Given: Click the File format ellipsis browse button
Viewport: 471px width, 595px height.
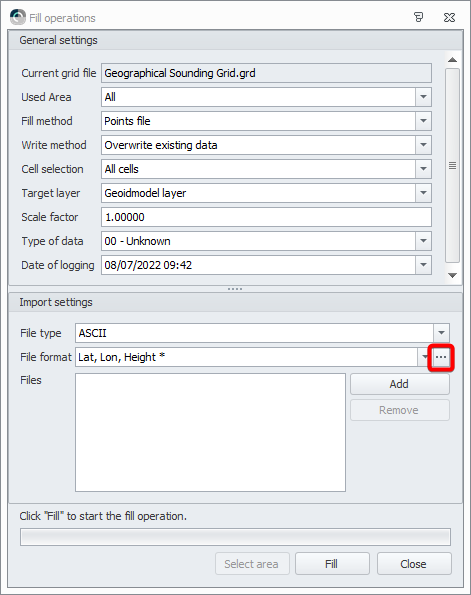Looking at the screenshot, I should tap(441, 357).
